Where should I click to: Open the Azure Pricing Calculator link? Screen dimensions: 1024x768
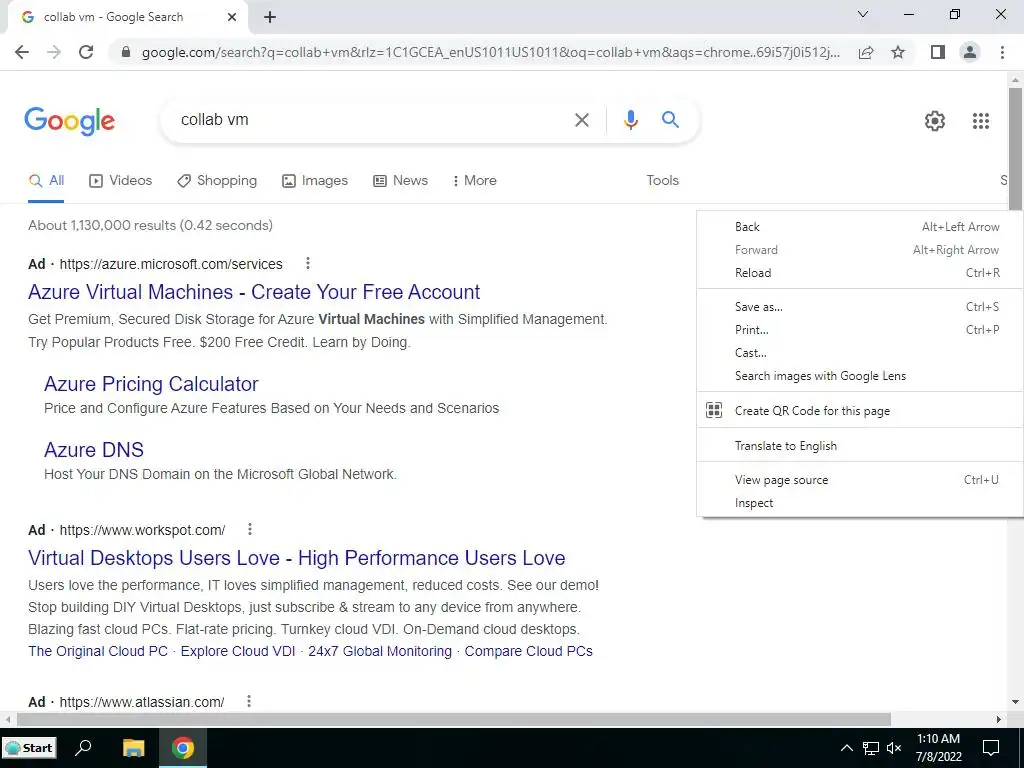click(x=151, y=384)
